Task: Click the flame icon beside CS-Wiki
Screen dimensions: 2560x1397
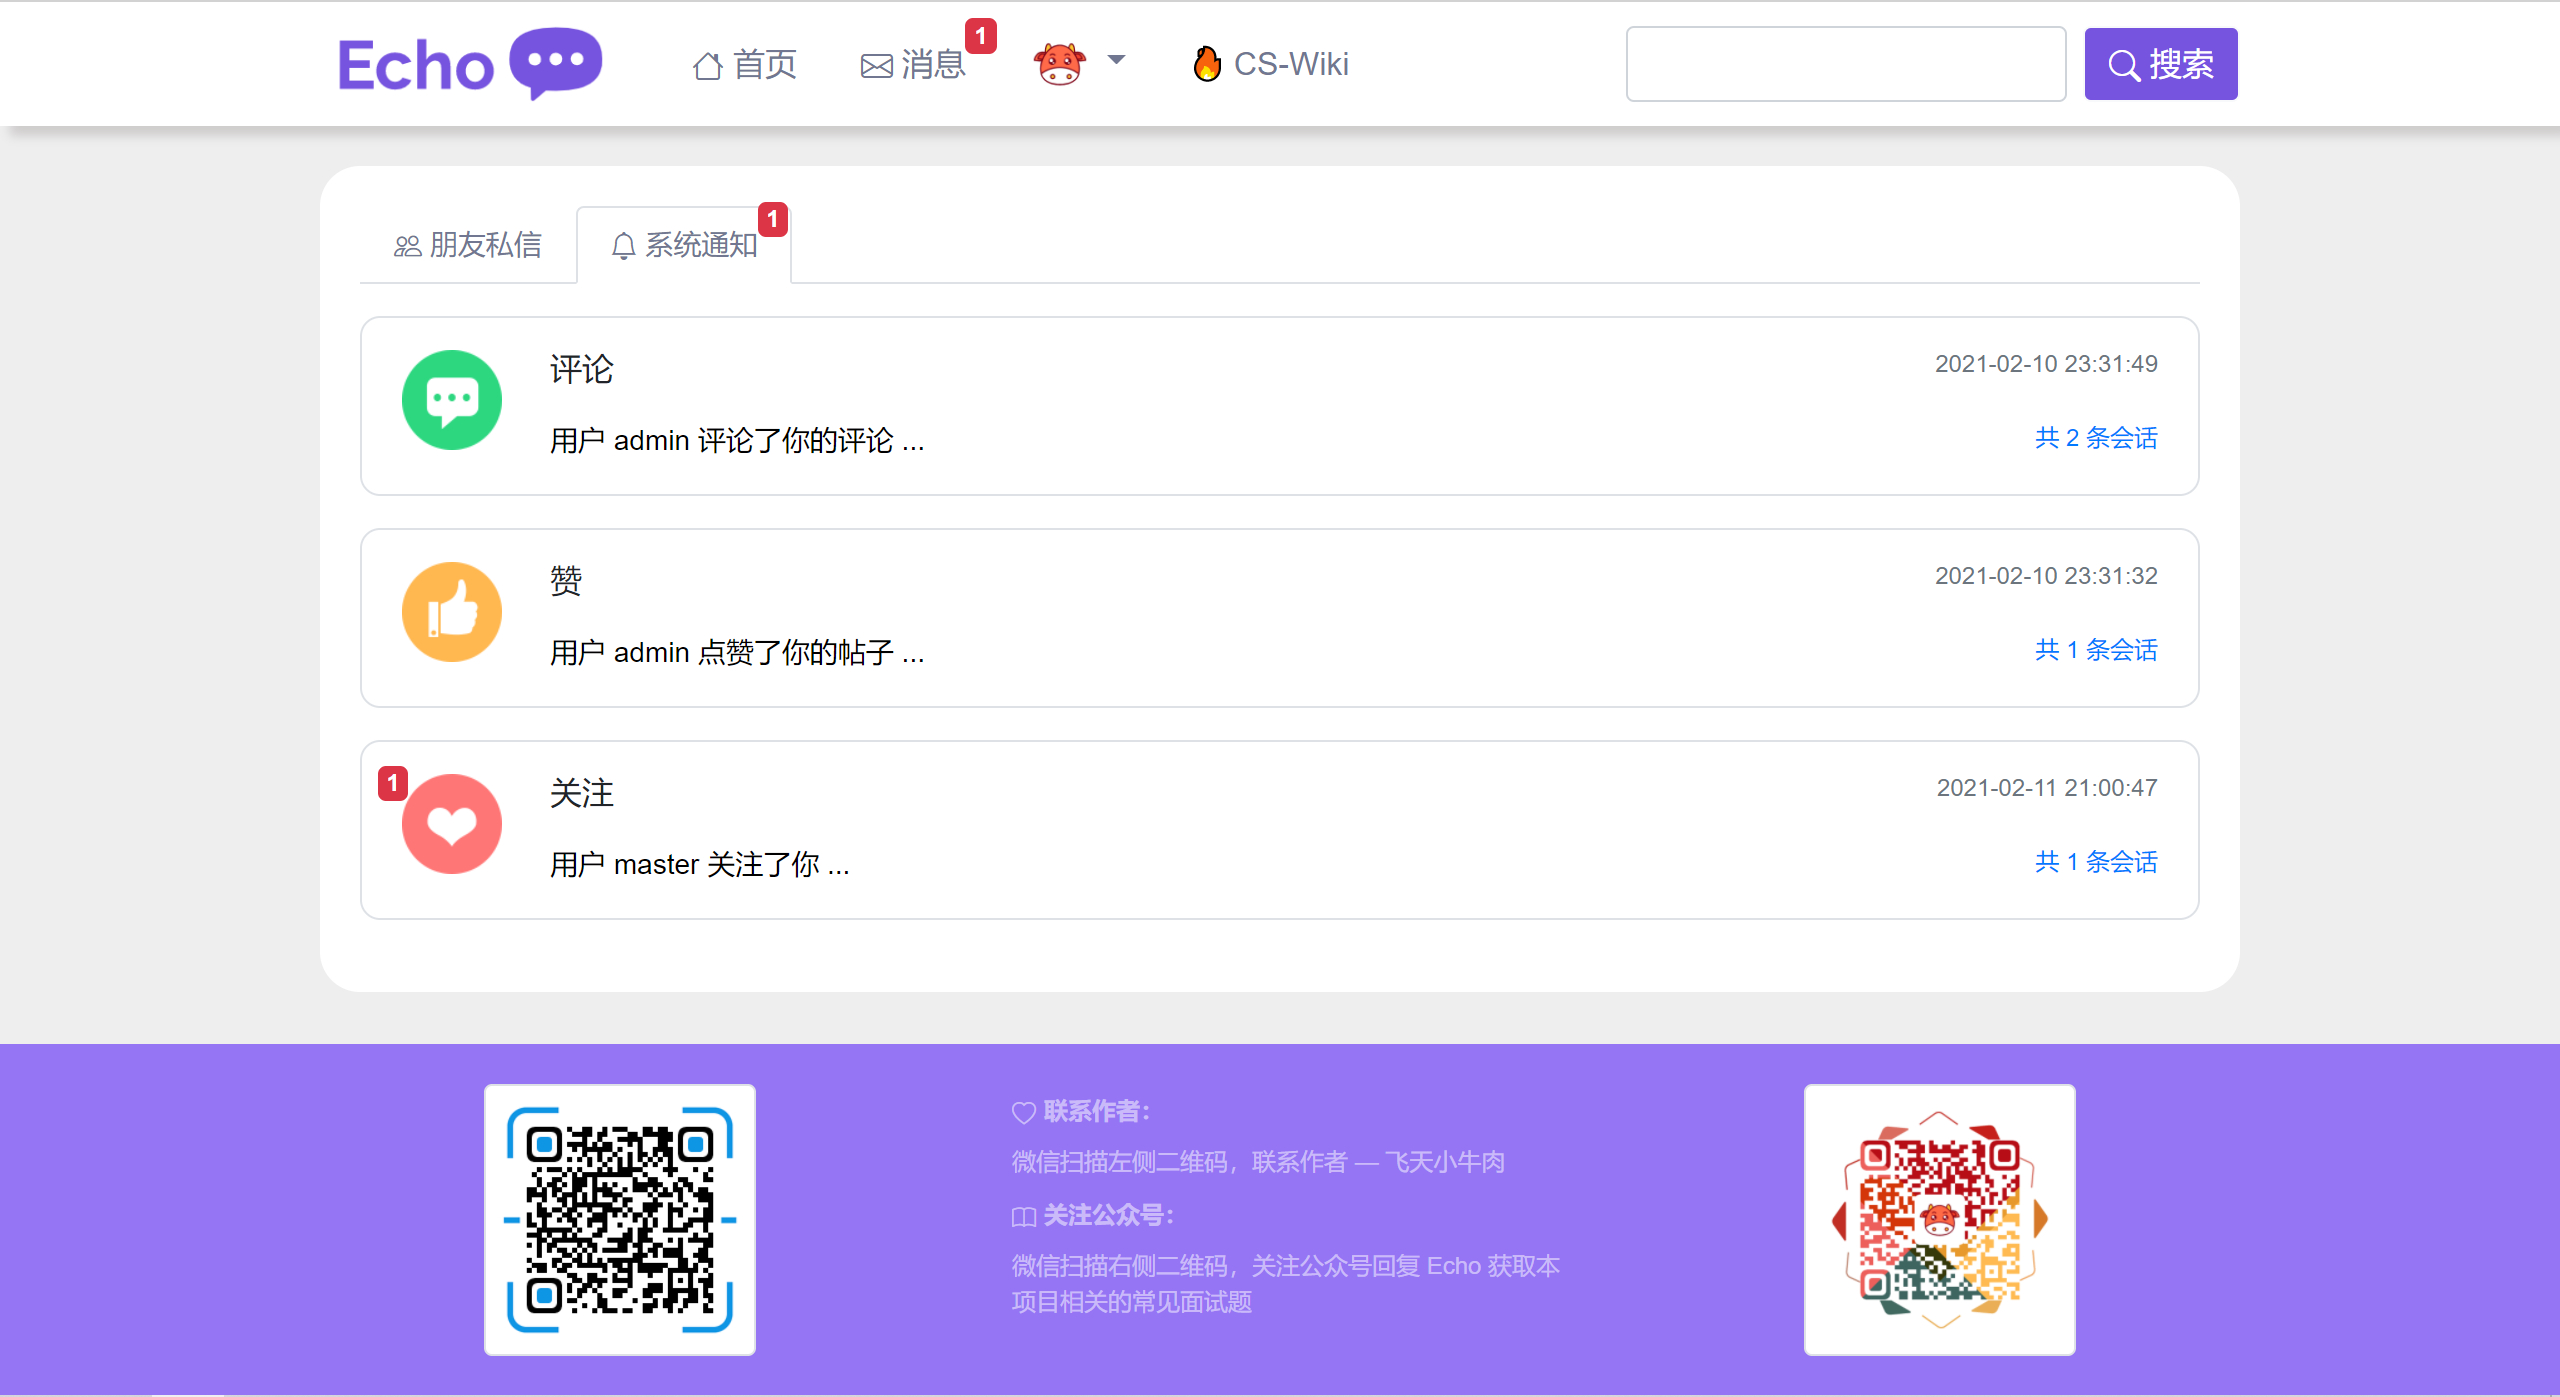Action: point(1207,64)
